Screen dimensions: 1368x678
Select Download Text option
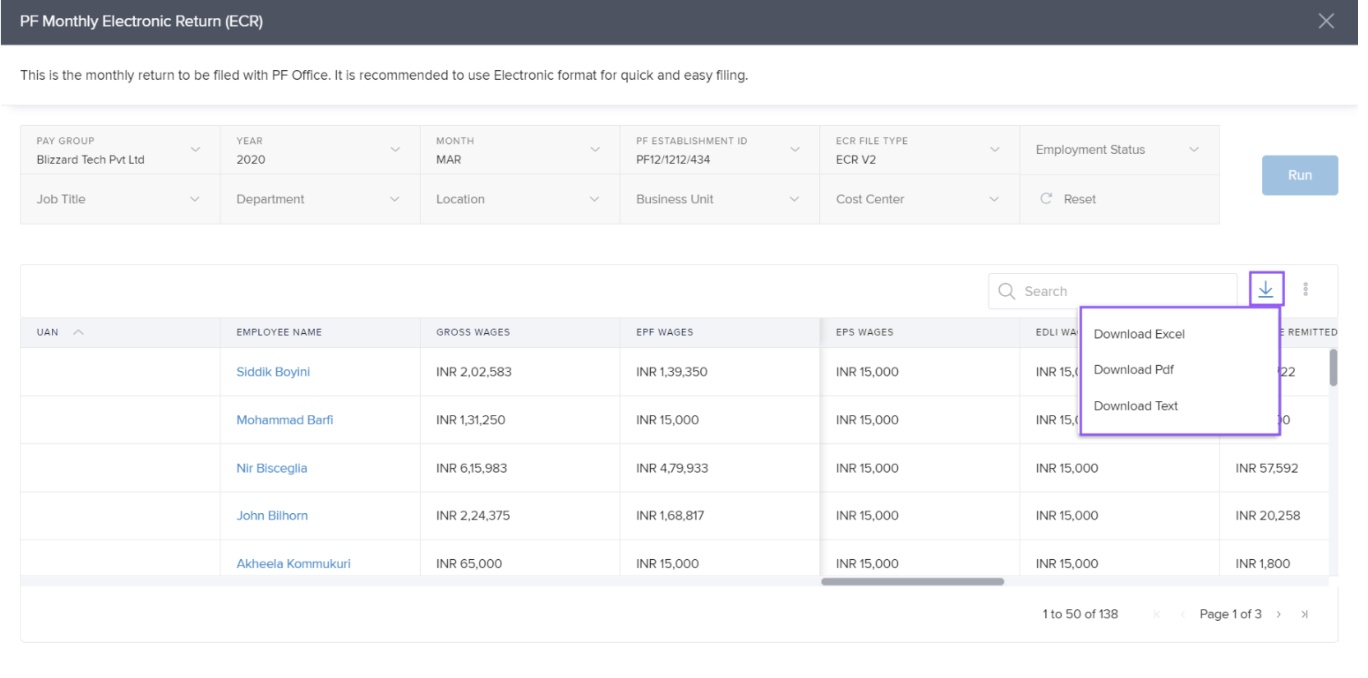[x=1136, y=406]
